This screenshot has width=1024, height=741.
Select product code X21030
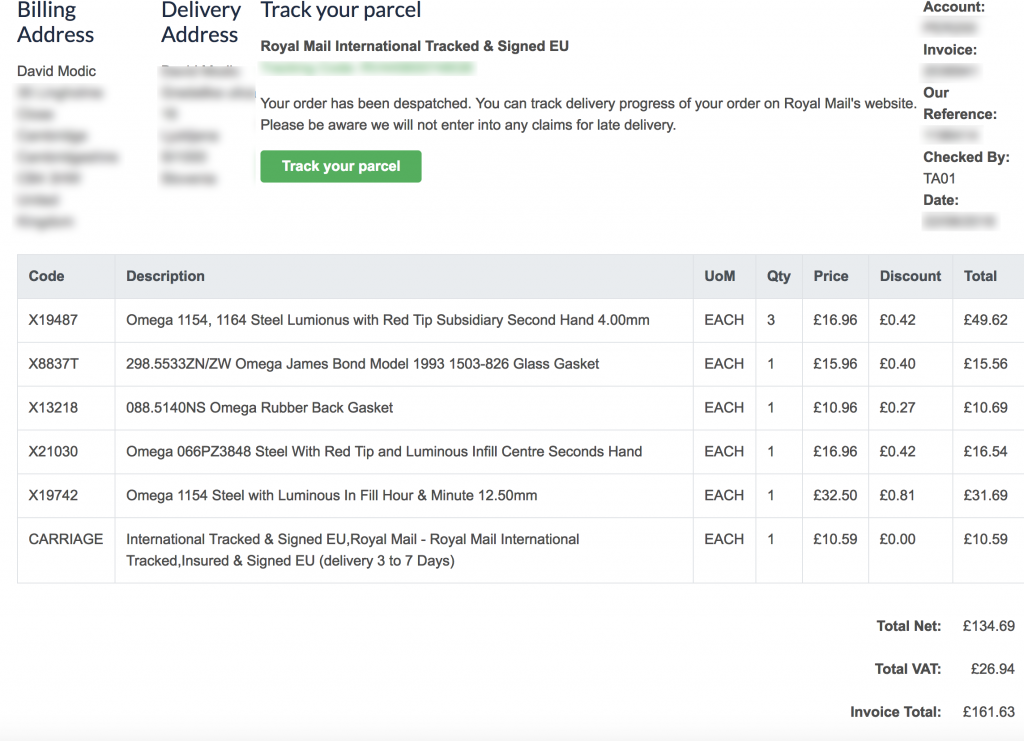[53, 451]
